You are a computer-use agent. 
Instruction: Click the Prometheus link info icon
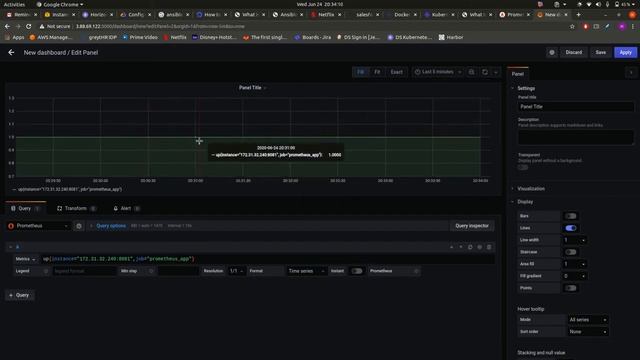point(416,271)
